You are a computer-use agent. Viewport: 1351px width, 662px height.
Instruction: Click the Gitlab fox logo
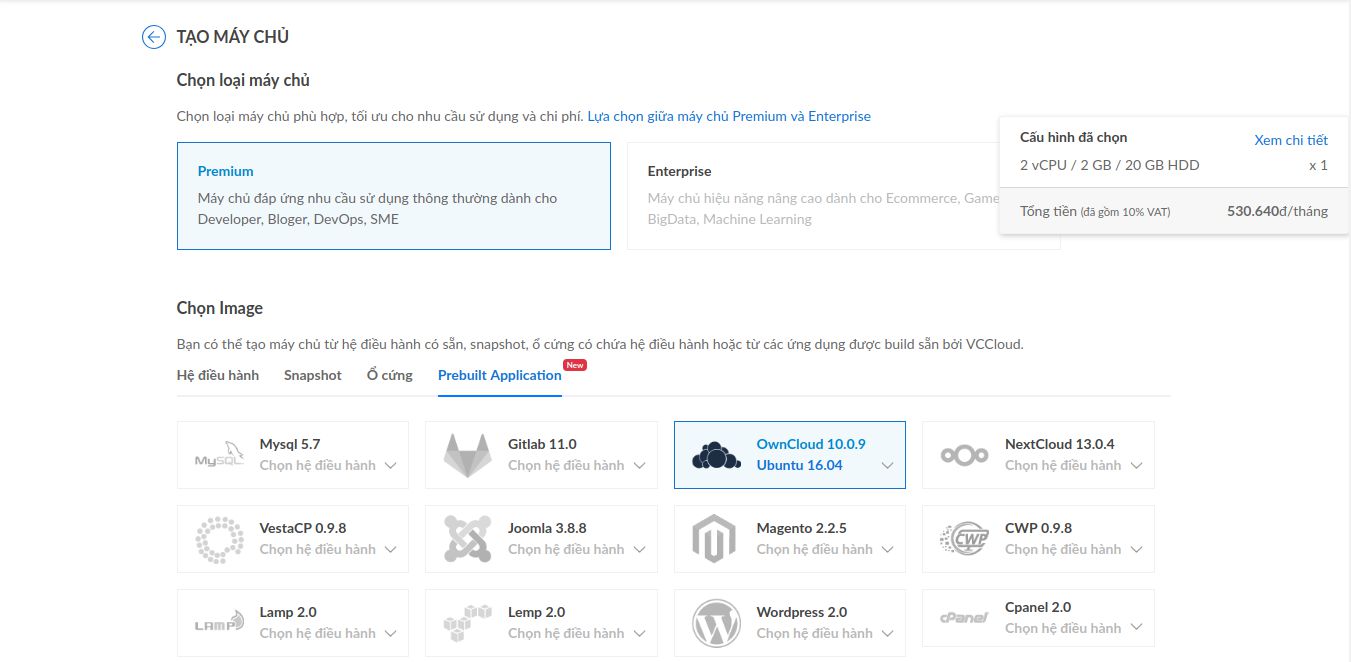pos(467,455)
